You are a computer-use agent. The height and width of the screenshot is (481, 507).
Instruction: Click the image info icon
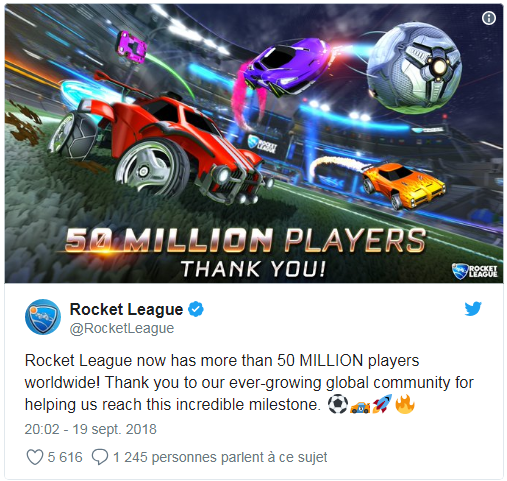pos(488,18)
